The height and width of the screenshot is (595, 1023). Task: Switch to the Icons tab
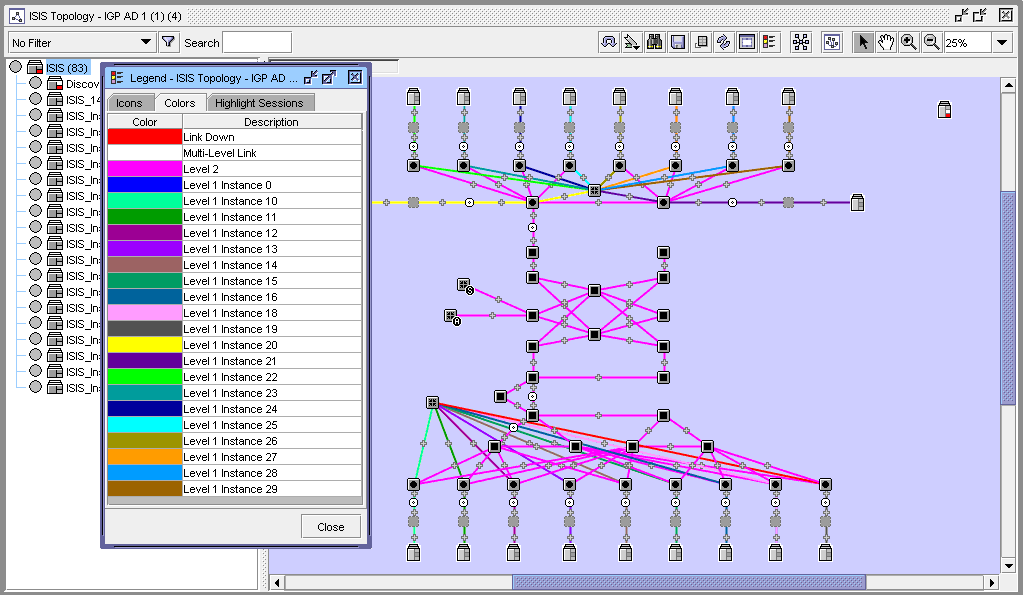(129, 103)
